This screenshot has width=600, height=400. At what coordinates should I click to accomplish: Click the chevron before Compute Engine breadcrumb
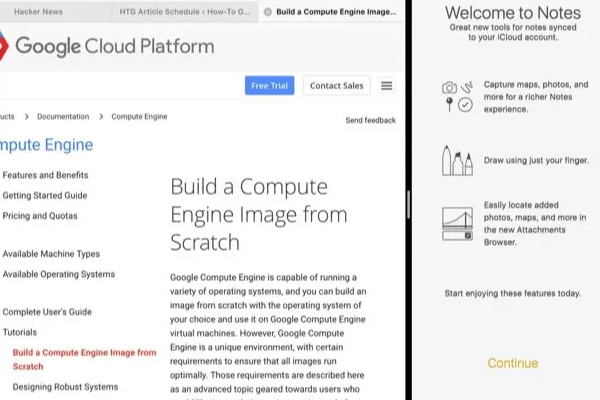click(x=101, y=116)
